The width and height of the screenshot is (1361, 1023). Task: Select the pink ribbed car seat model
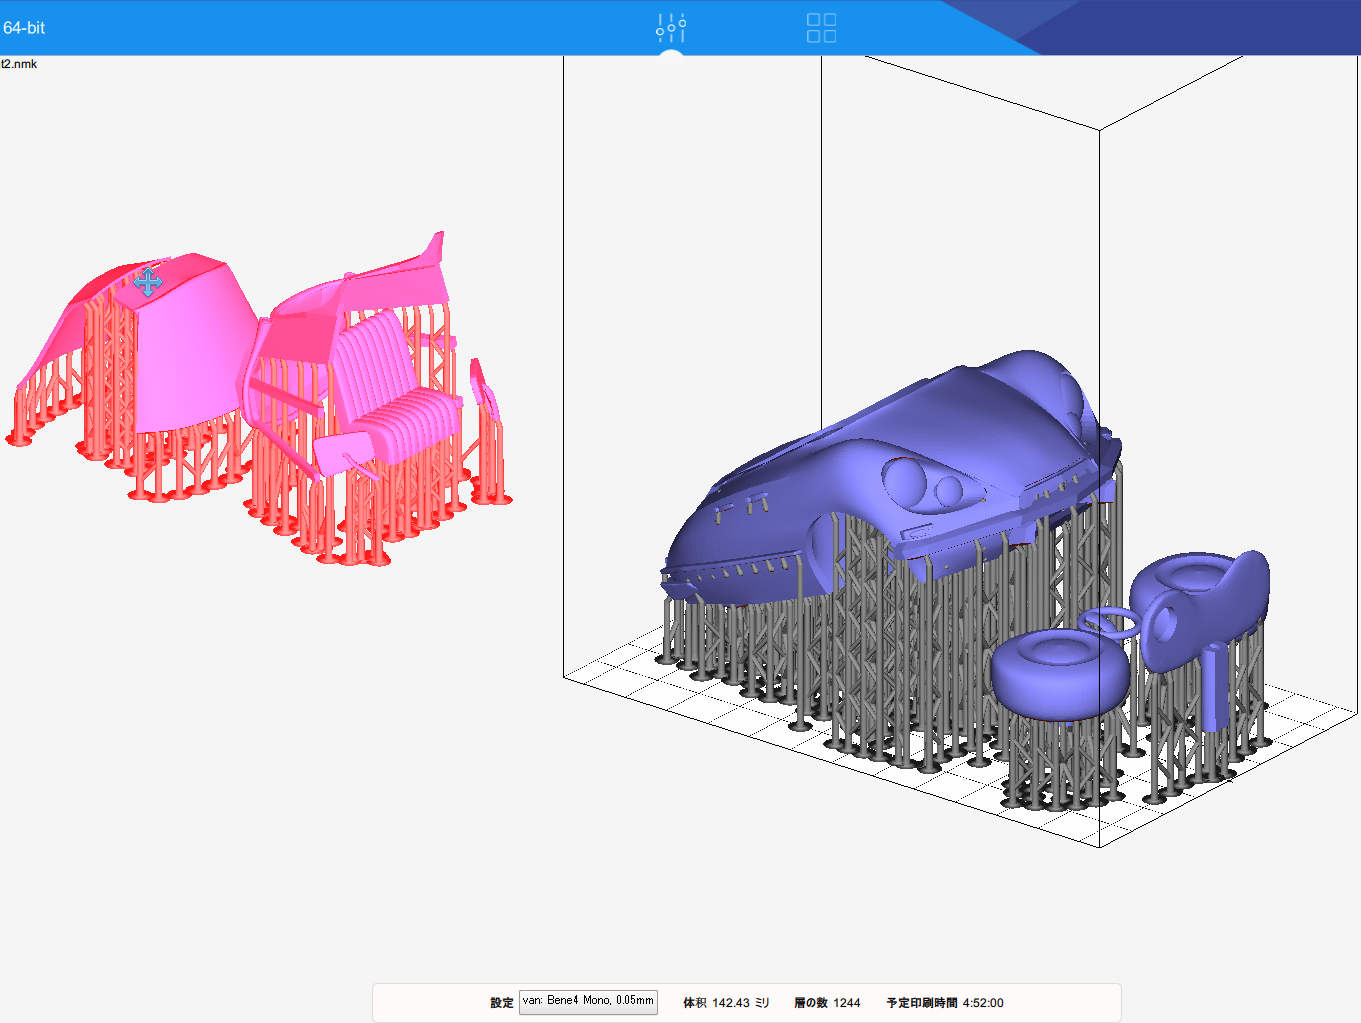[385, 390]
